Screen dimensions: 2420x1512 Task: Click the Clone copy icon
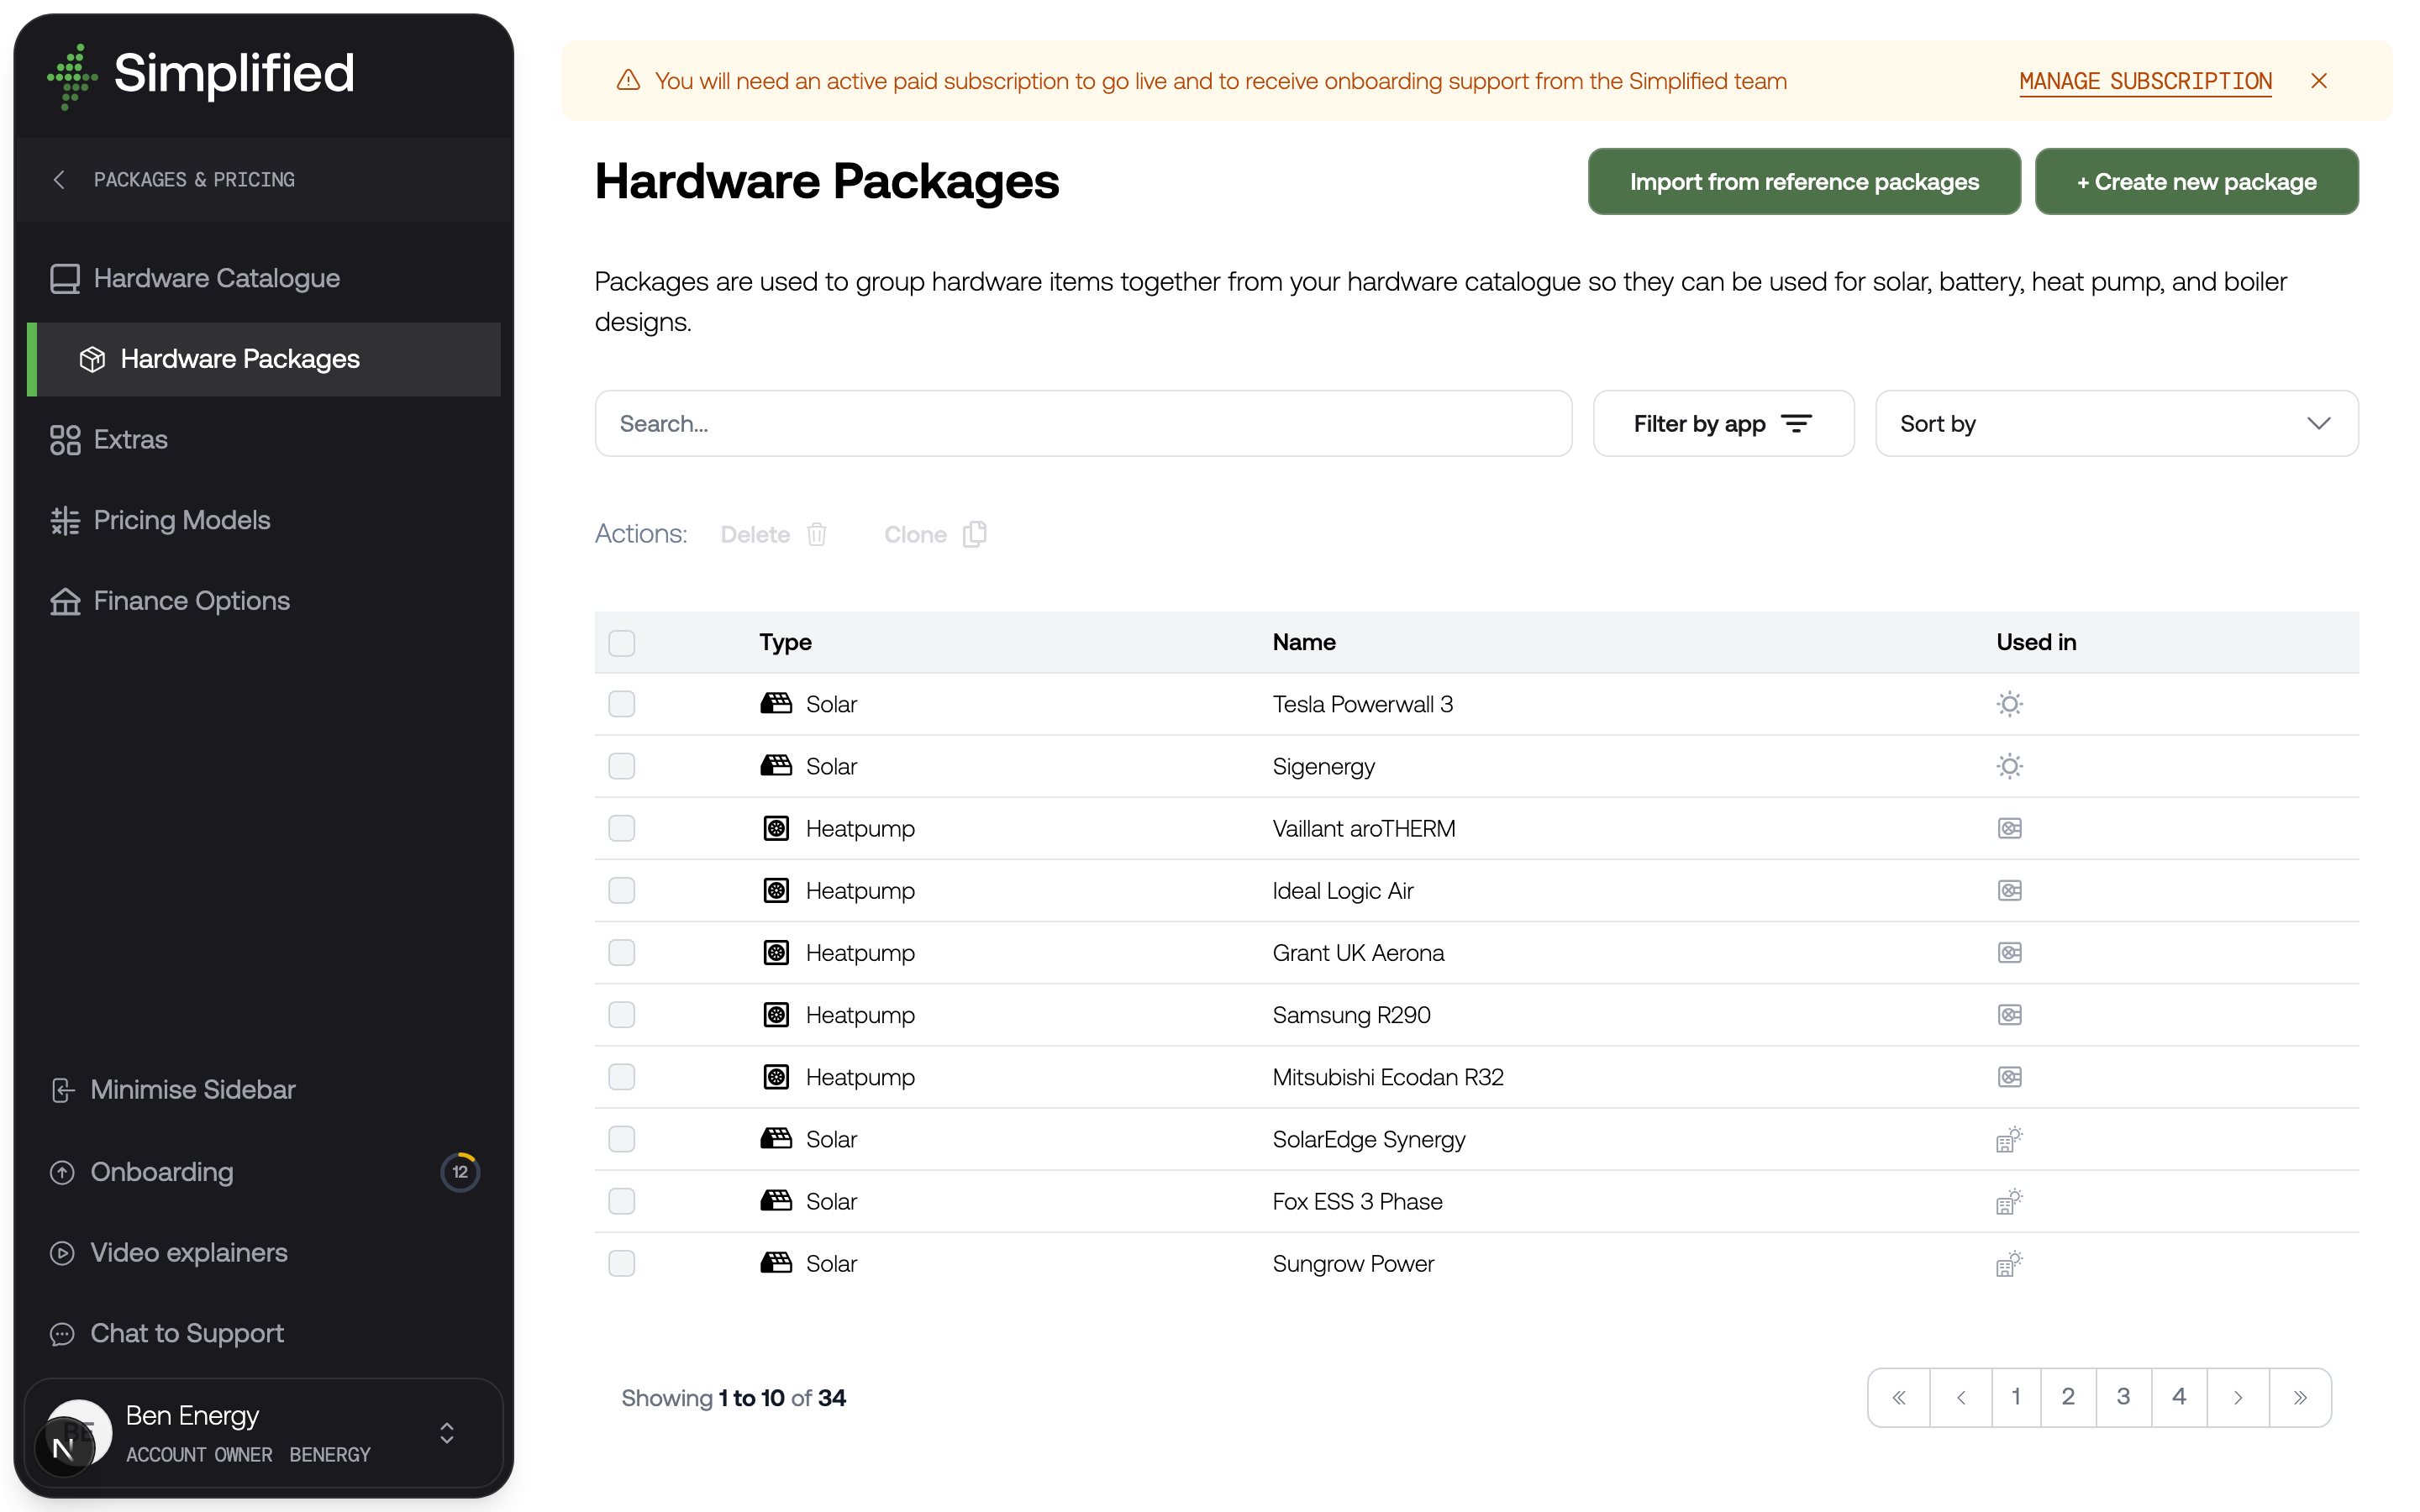(975, 534)
